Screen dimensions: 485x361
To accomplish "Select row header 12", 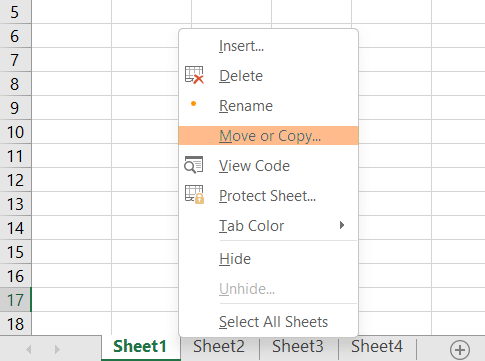I will coord(16,180).
